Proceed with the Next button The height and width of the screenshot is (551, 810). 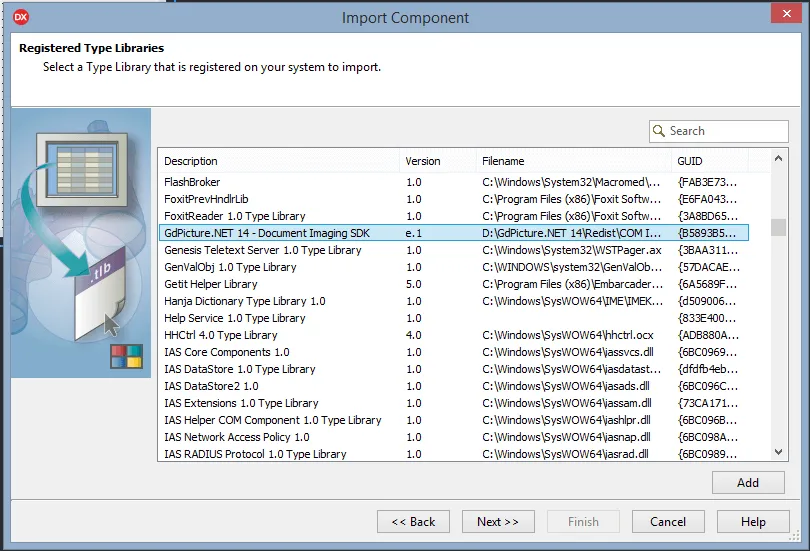point(498,522)
